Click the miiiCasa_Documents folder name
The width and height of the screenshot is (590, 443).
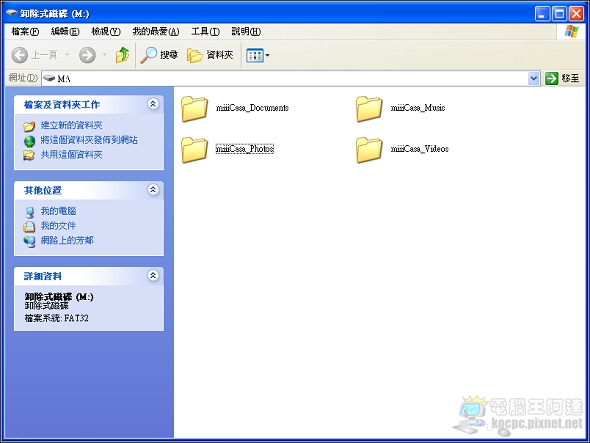[252, 108]
